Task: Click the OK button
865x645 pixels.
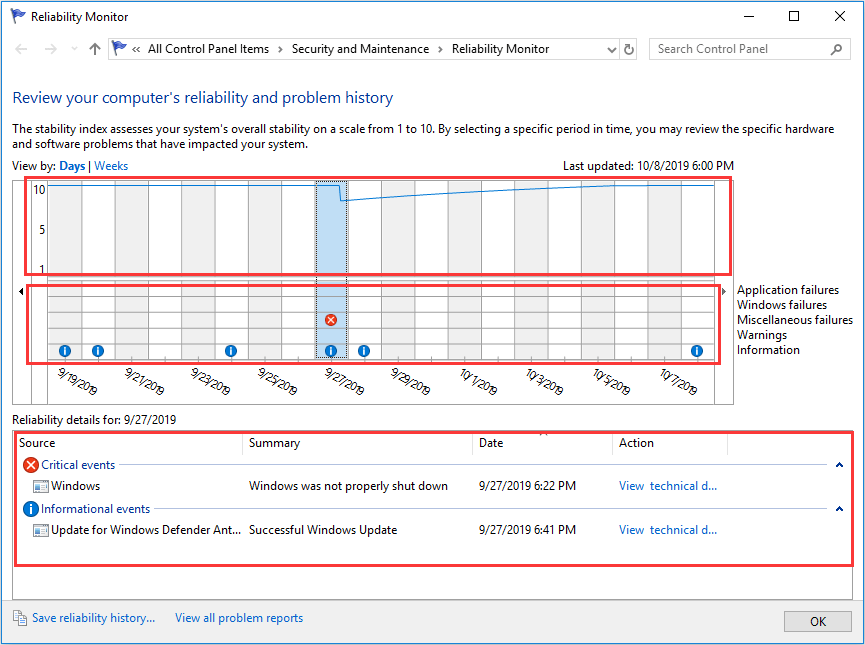Action: 818,622
